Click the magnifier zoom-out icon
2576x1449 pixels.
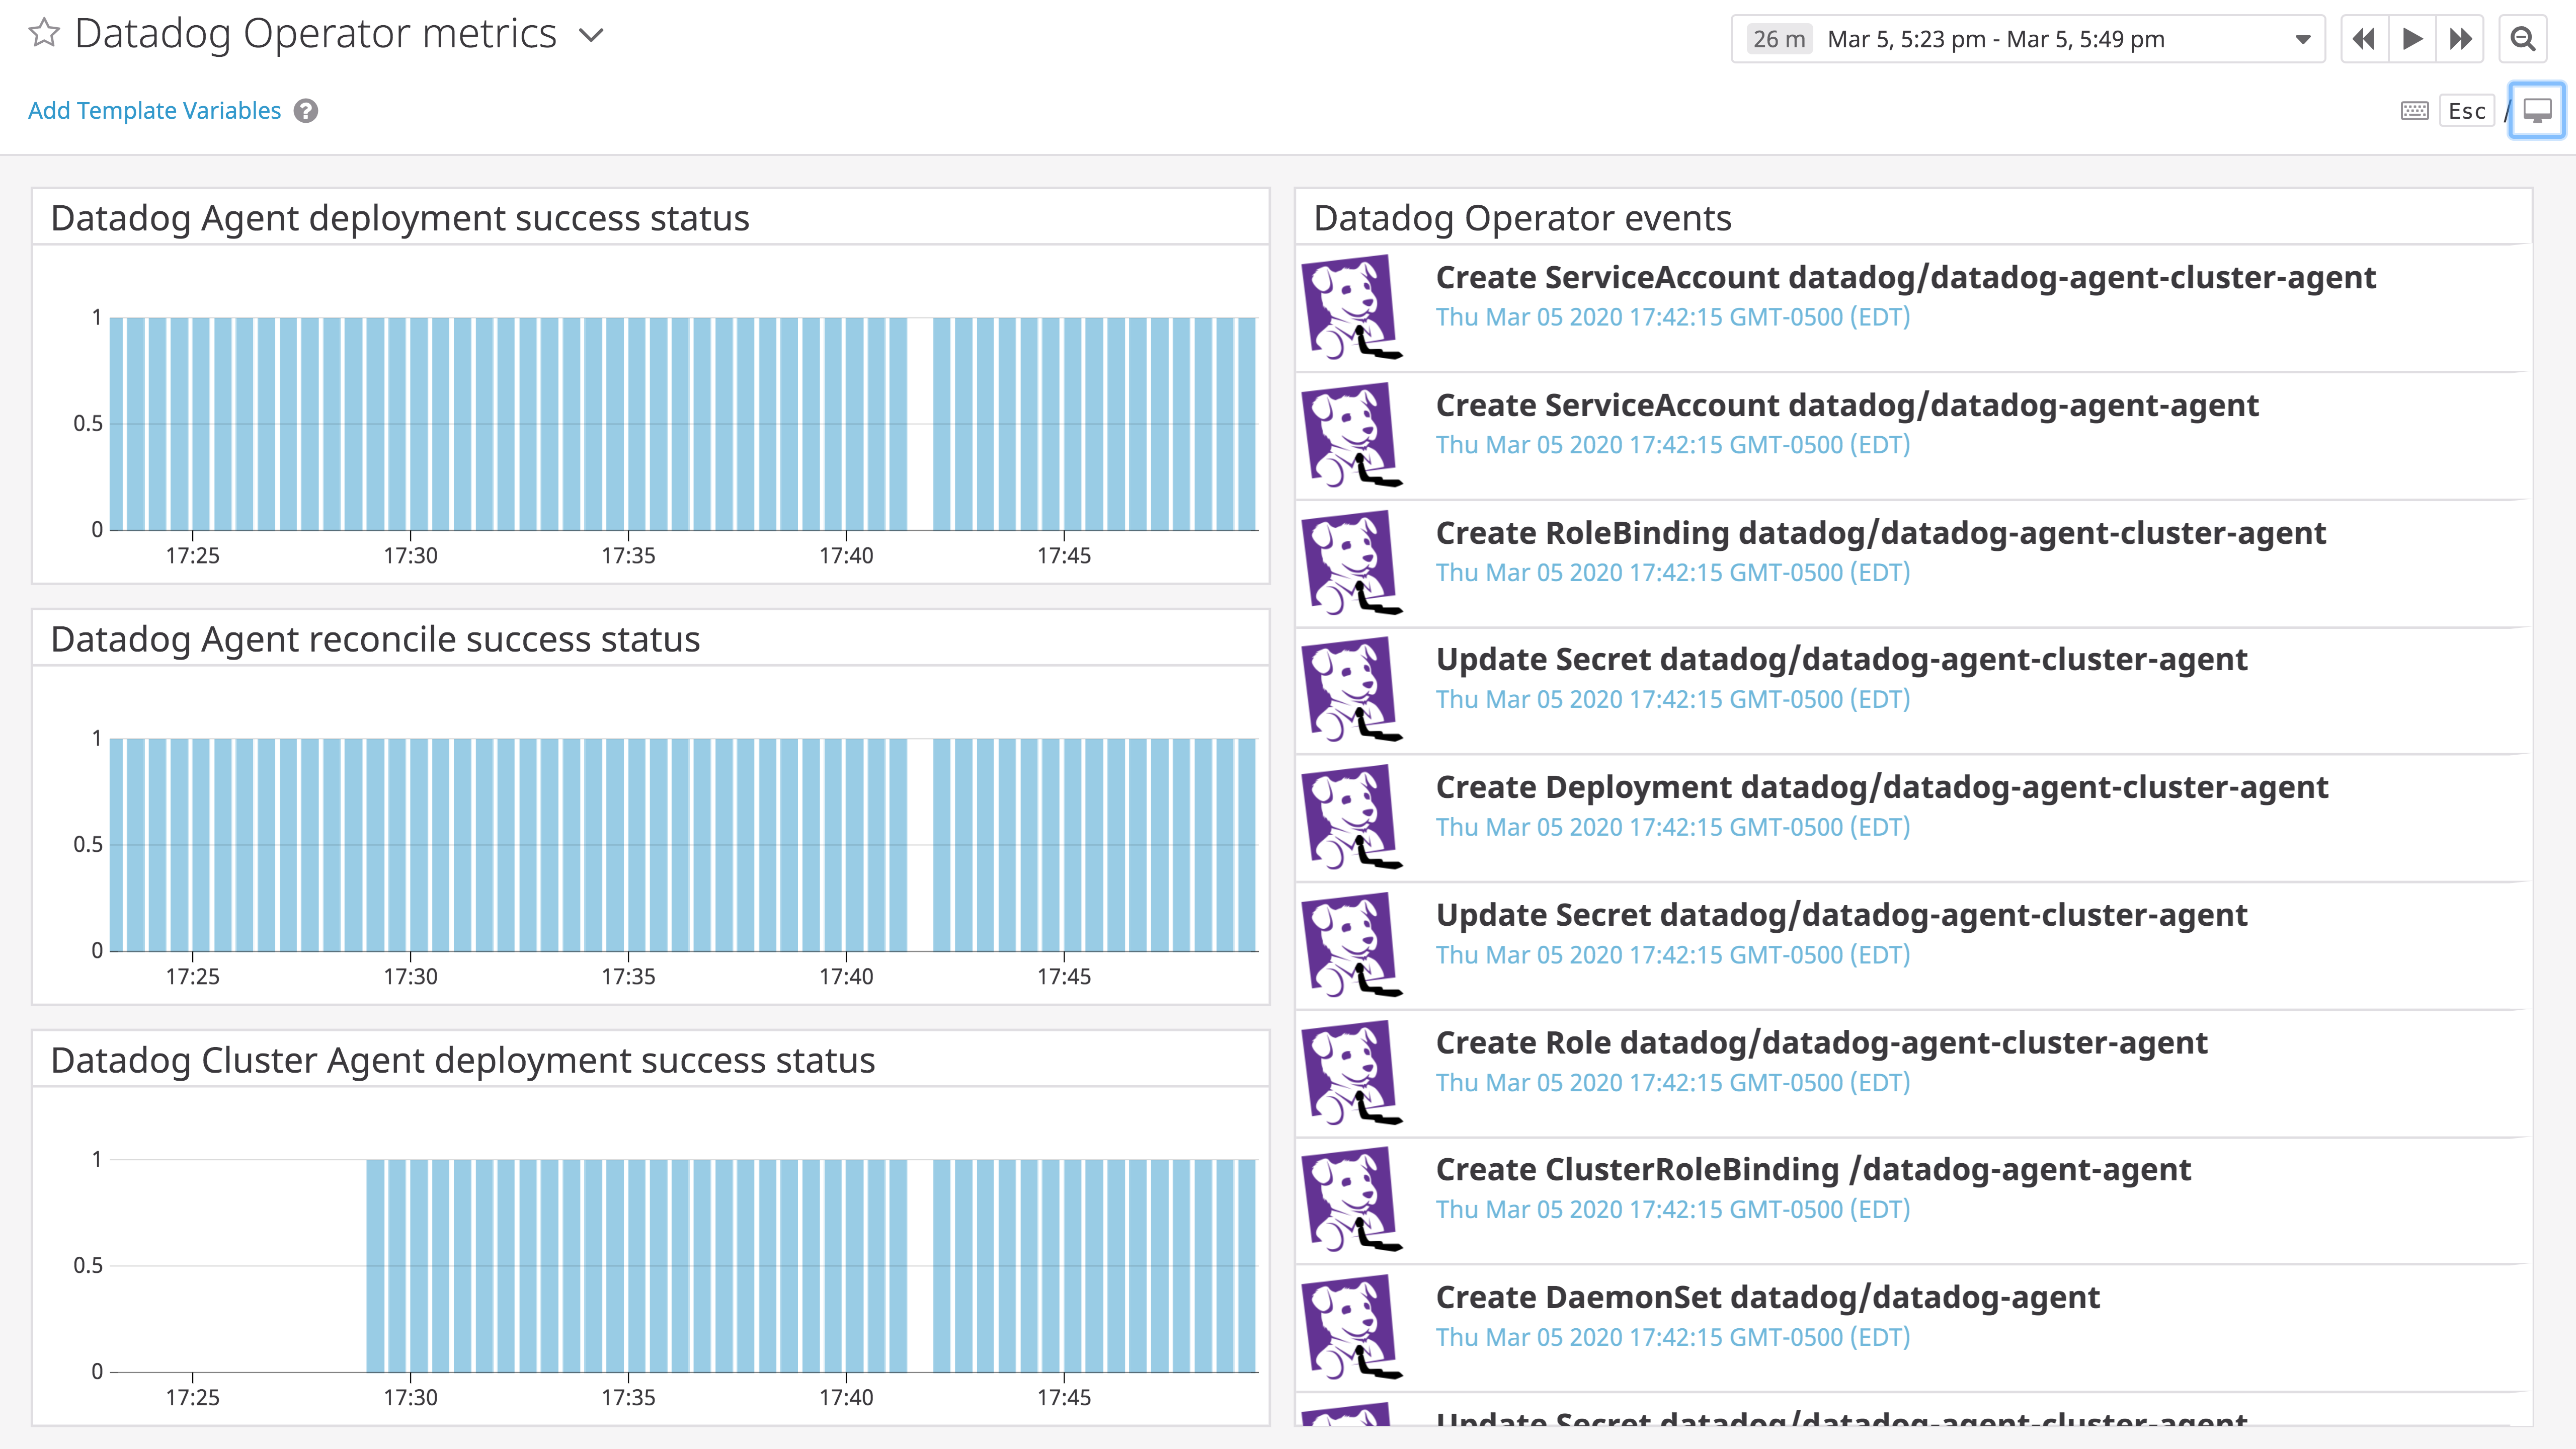[x=2523, y=40]
